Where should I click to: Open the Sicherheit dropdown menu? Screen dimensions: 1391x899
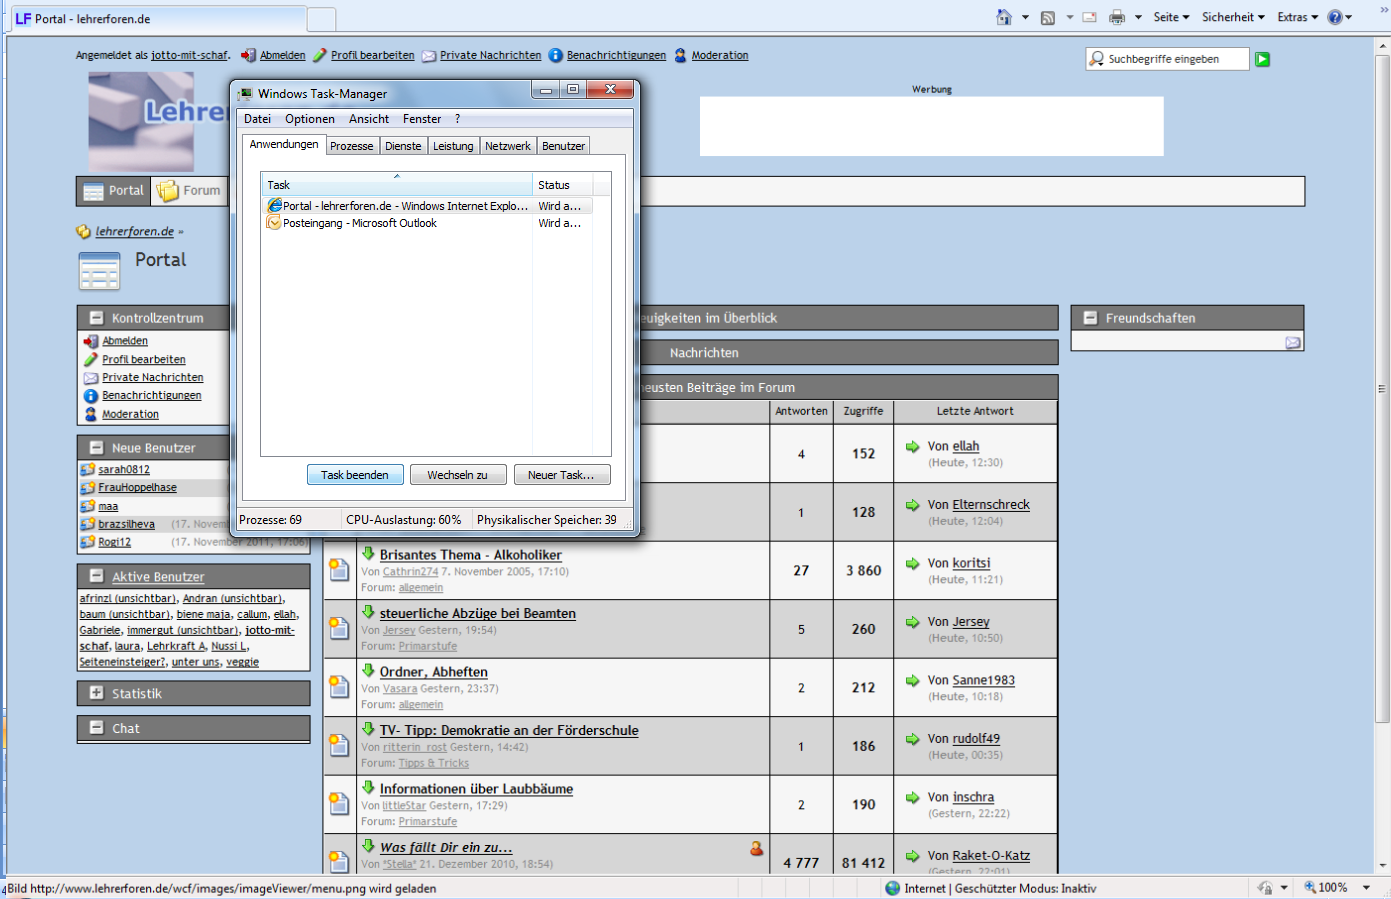1232,17
